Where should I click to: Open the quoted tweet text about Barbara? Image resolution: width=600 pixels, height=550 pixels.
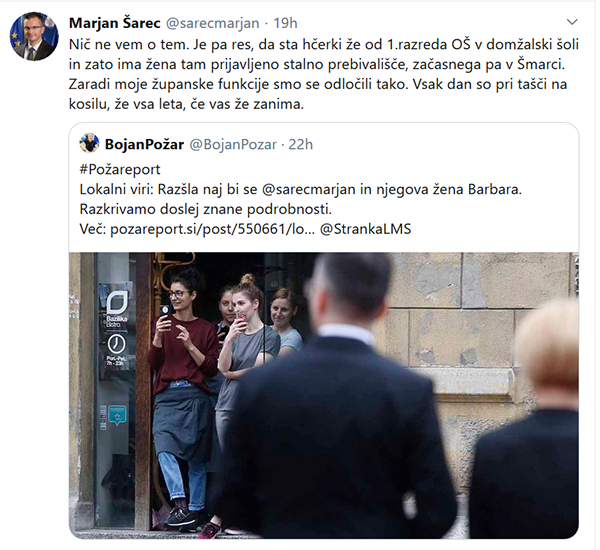point(300,199)
